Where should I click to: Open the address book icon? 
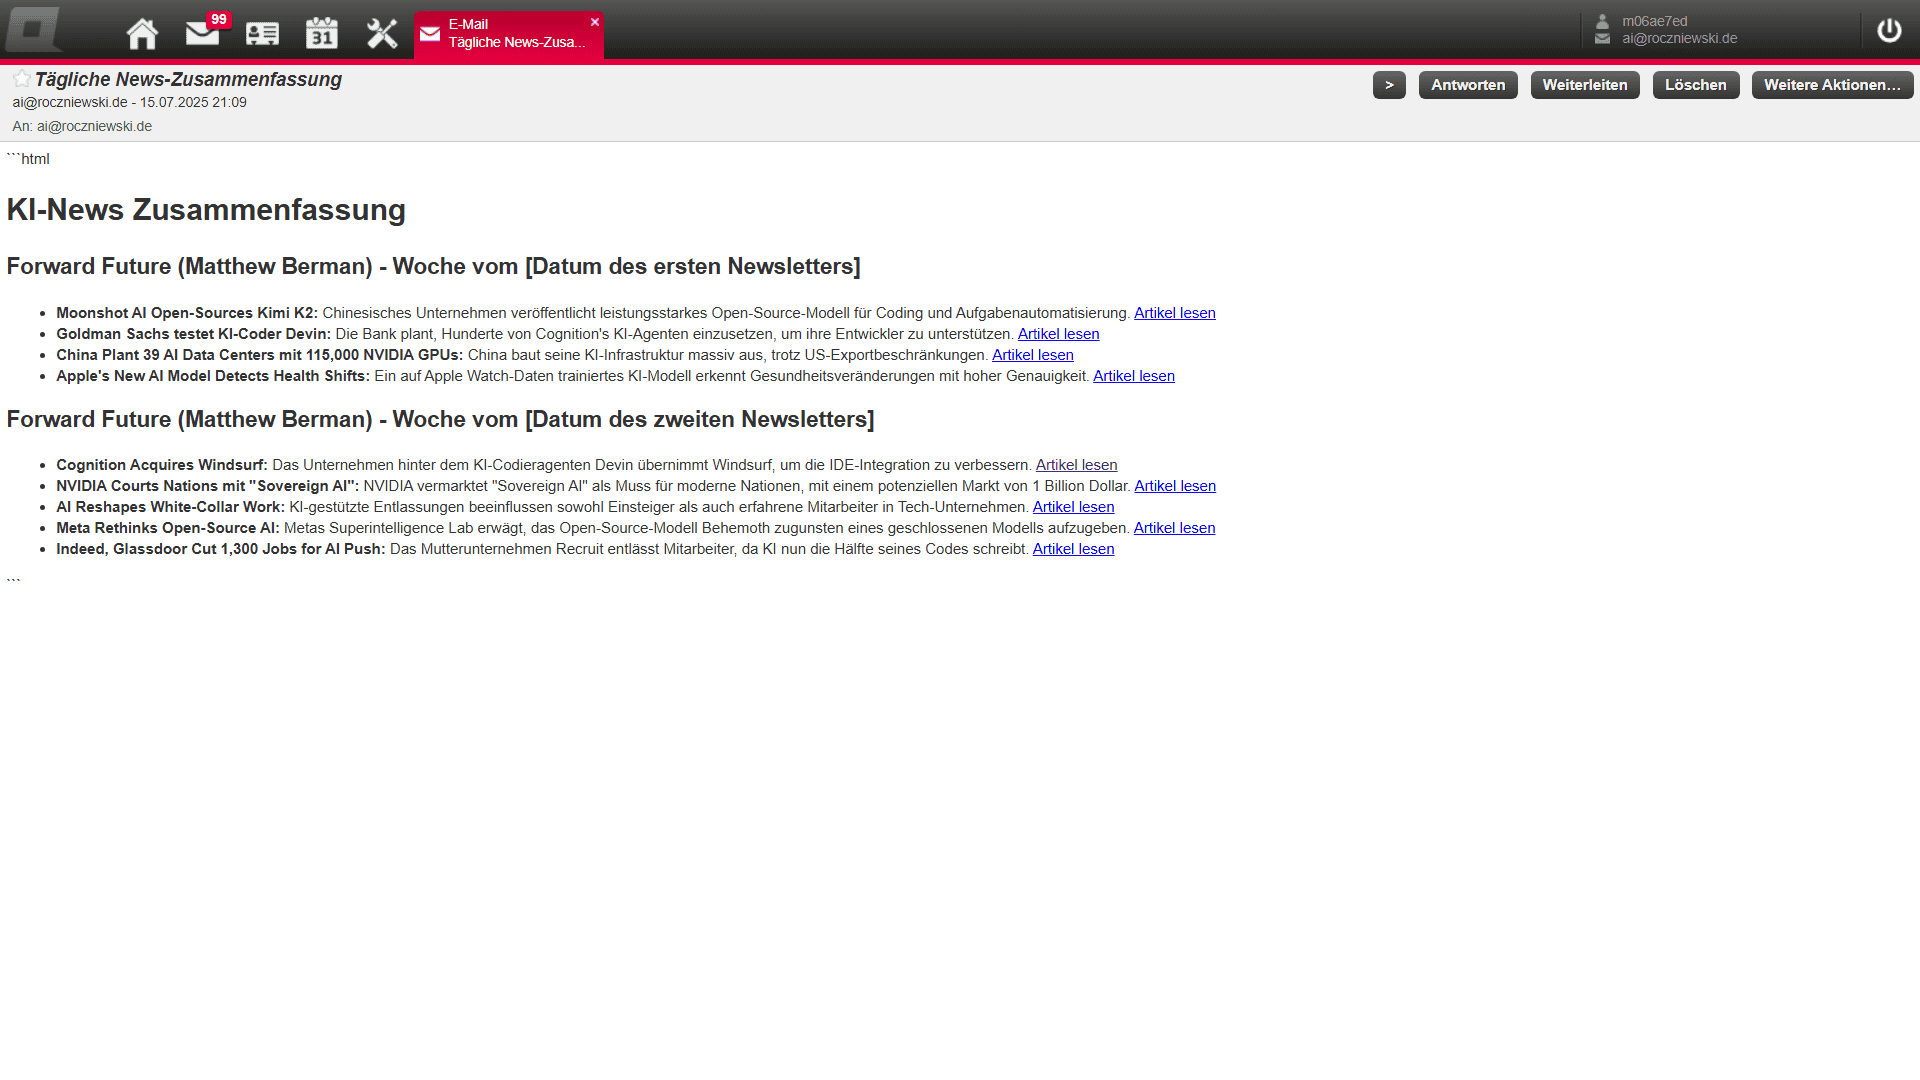pos(262,32)
